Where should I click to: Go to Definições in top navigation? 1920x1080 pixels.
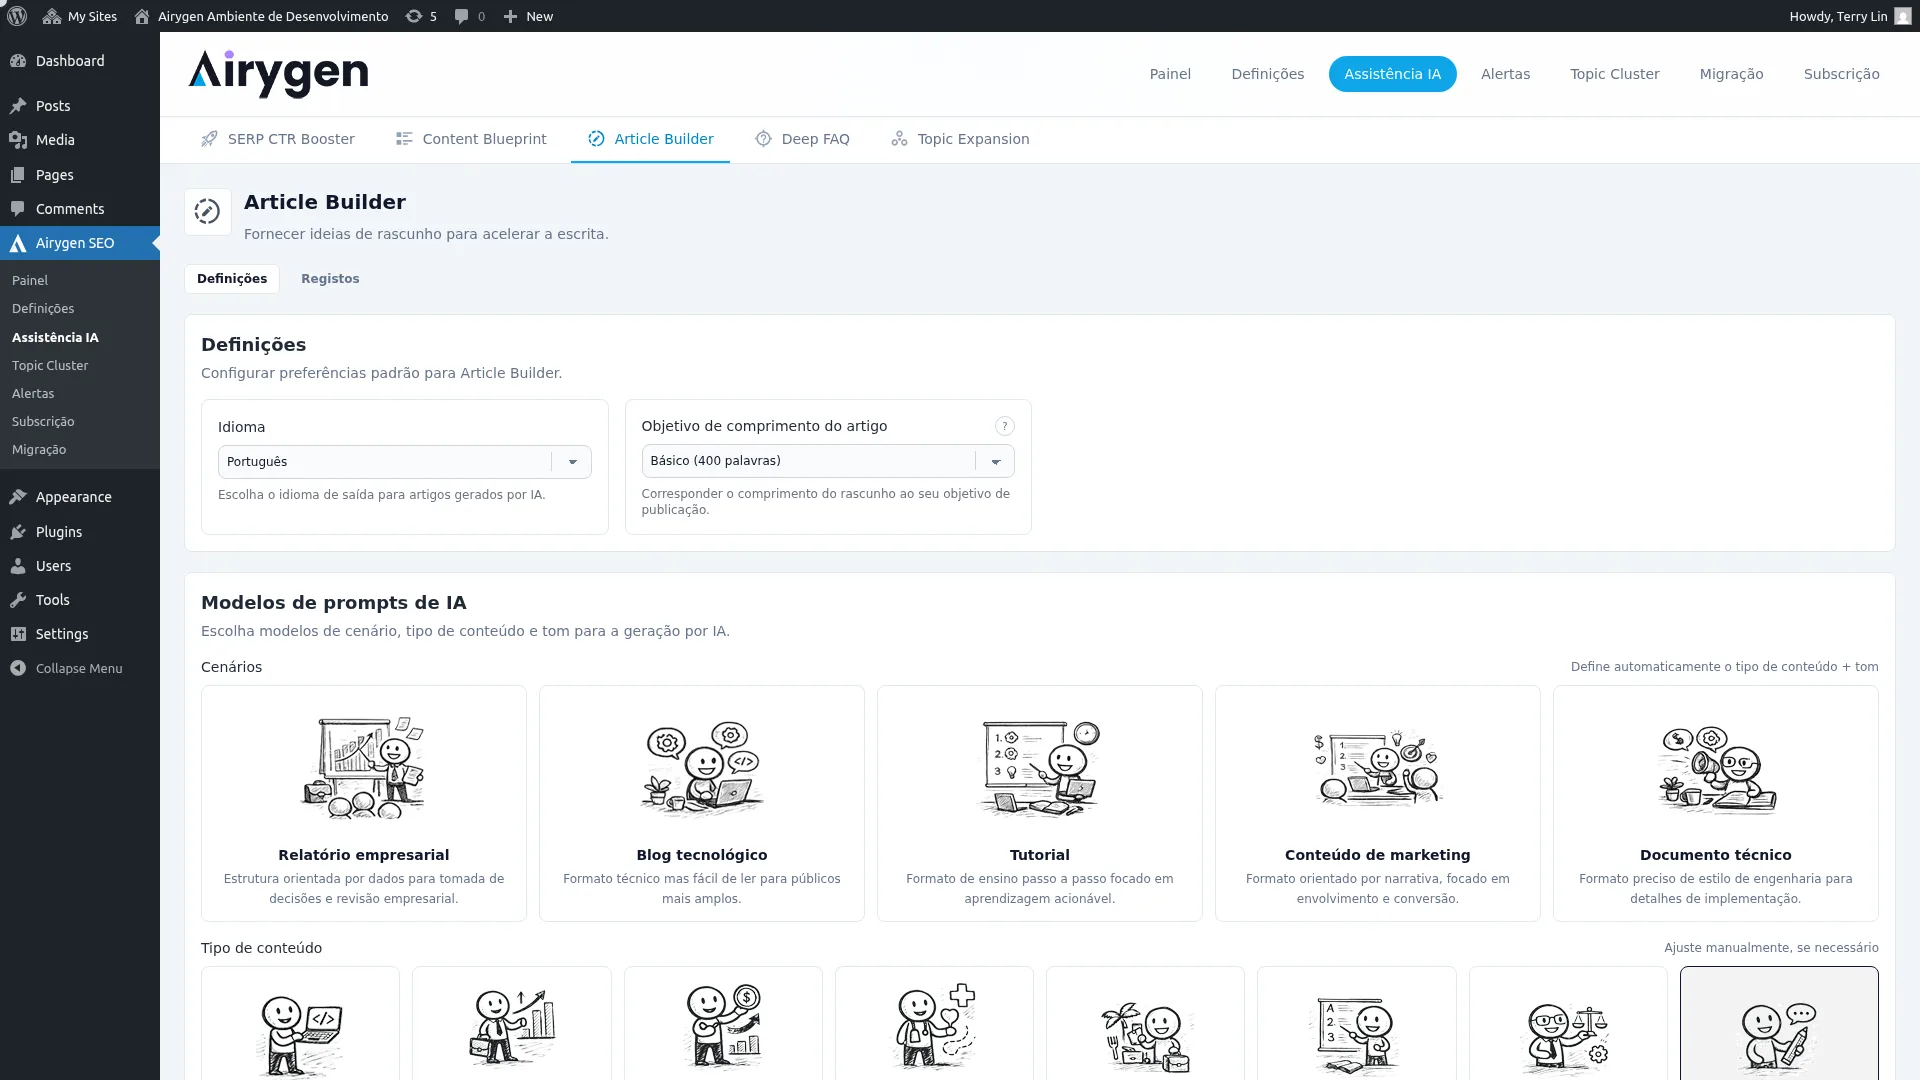(1267, 74)
